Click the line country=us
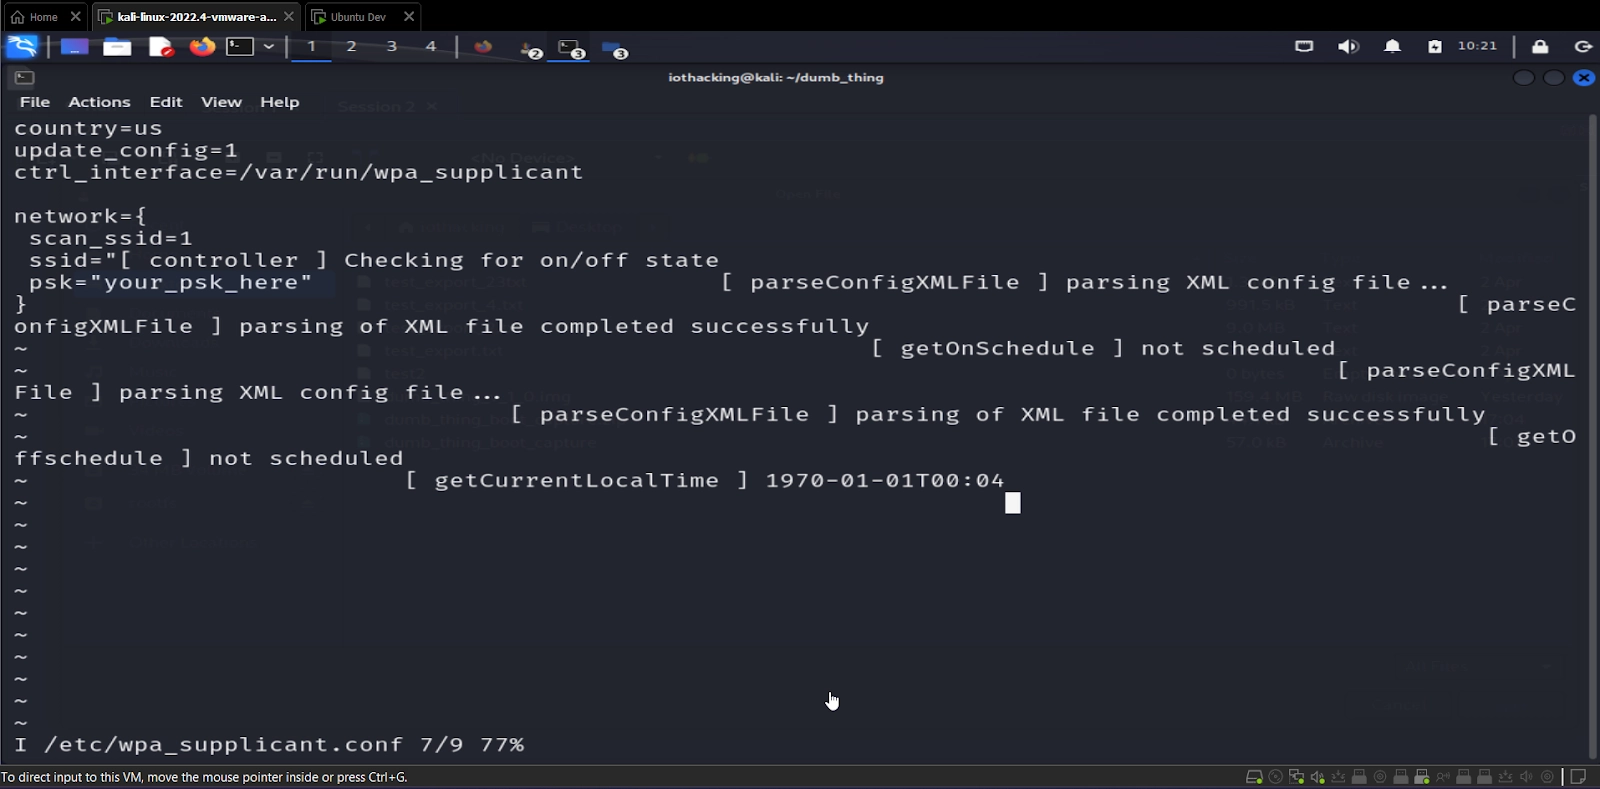 [x=88, y=128]
